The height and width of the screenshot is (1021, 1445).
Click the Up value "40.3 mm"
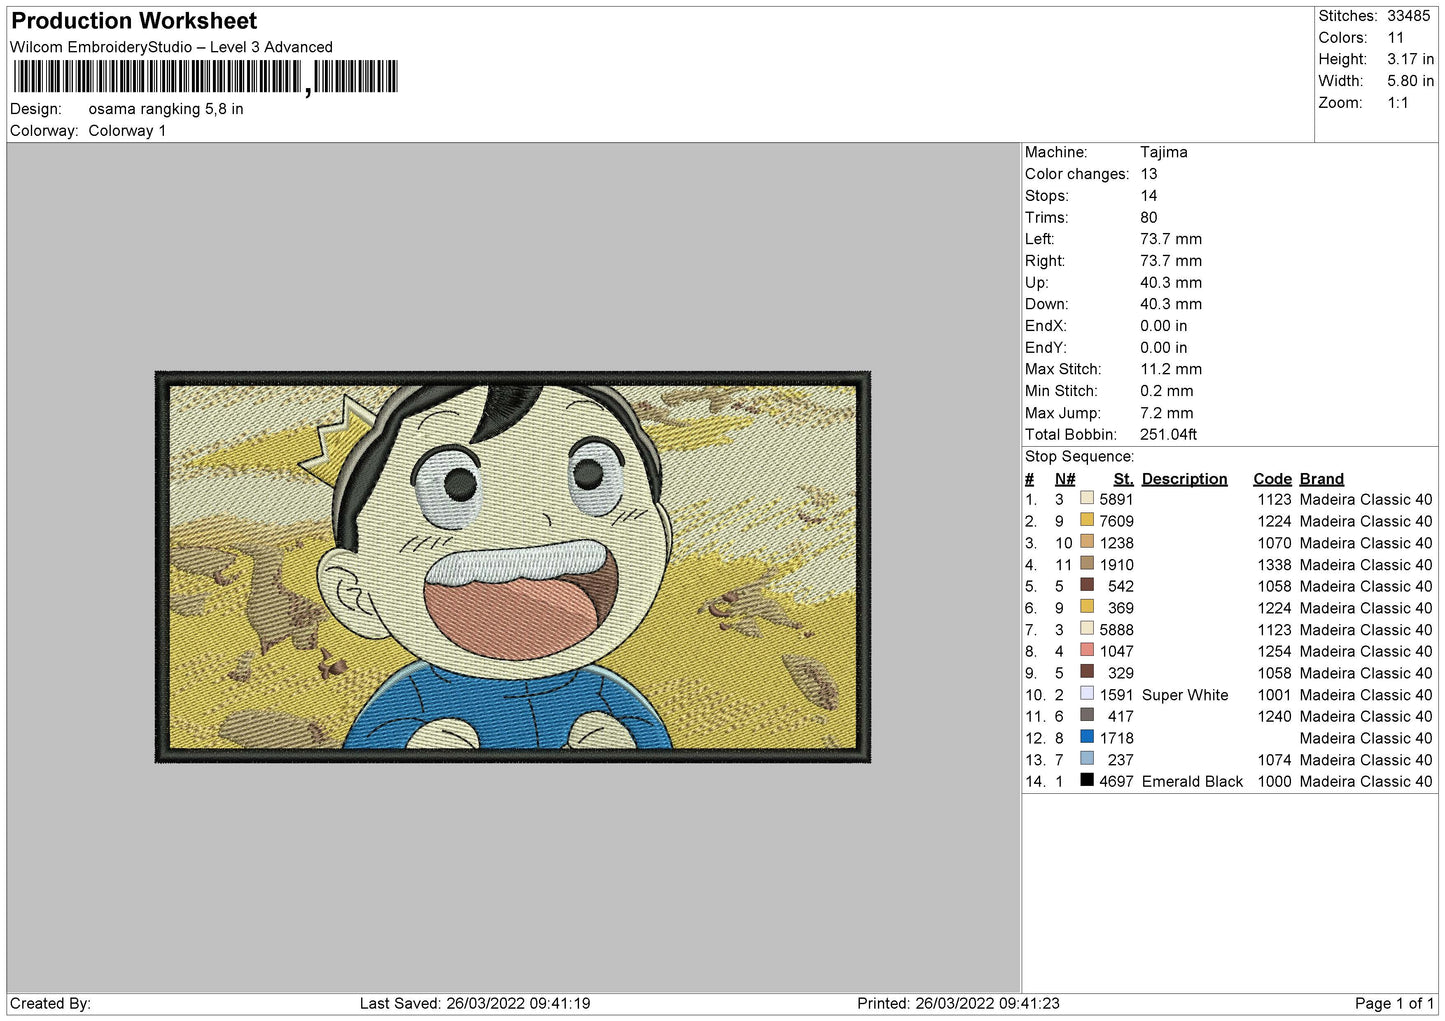click(x=1171, y=283)
